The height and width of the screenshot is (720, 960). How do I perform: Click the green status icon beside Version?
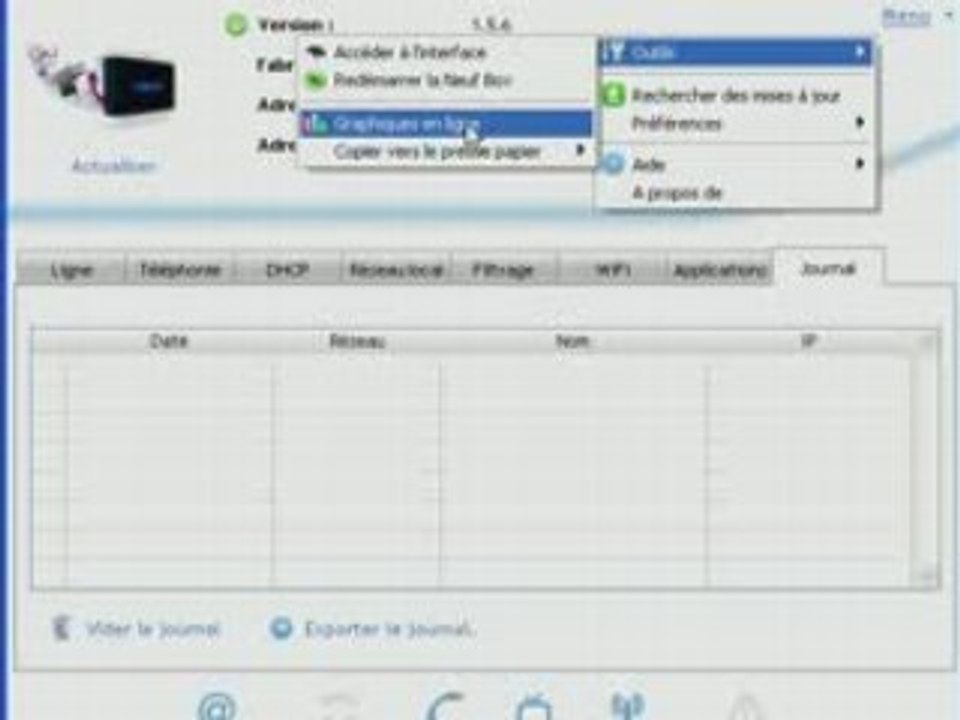pyautogui.click(x=236, y=25)
